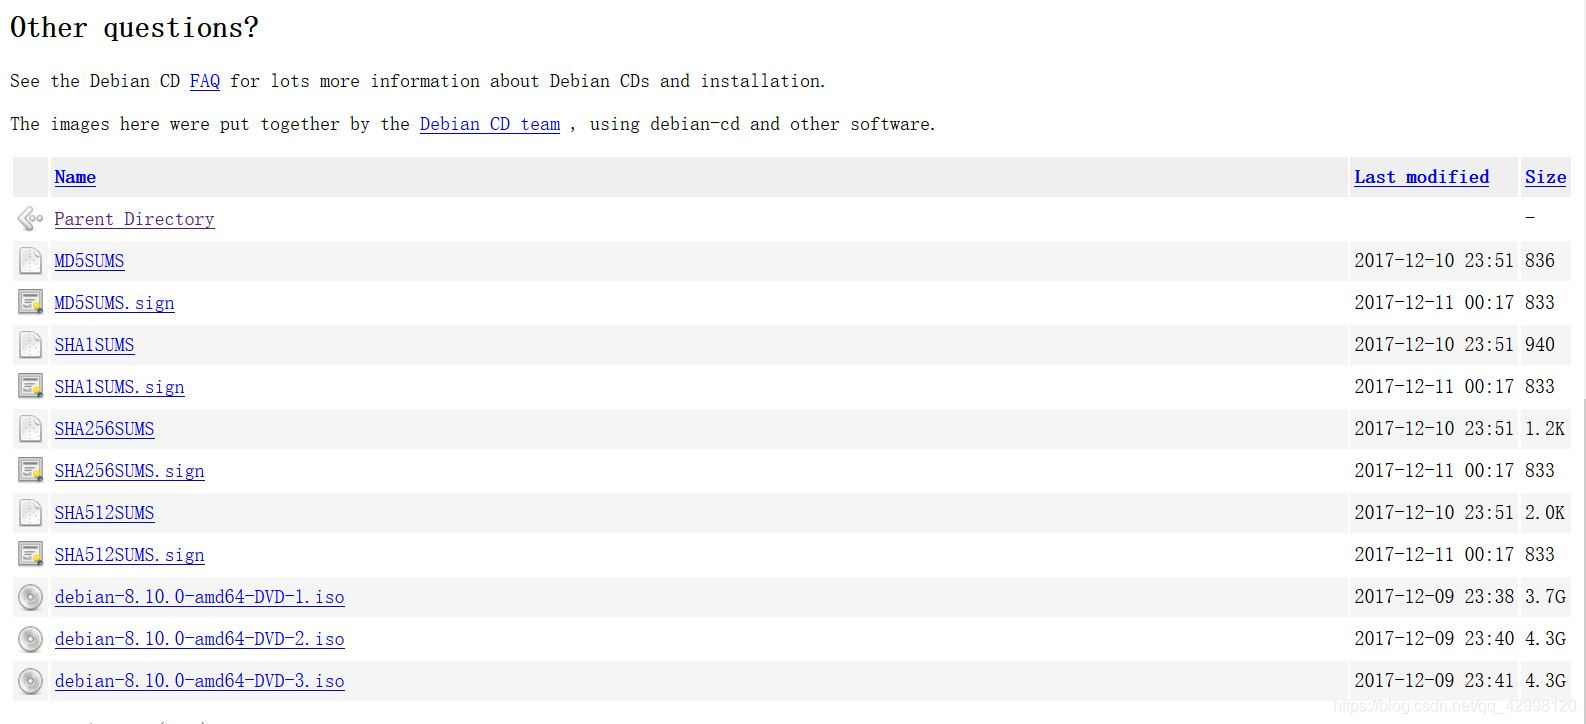The image size is (1586, 724).
Task: Sort listing by Size column
Action: [x=1545, y=177]
